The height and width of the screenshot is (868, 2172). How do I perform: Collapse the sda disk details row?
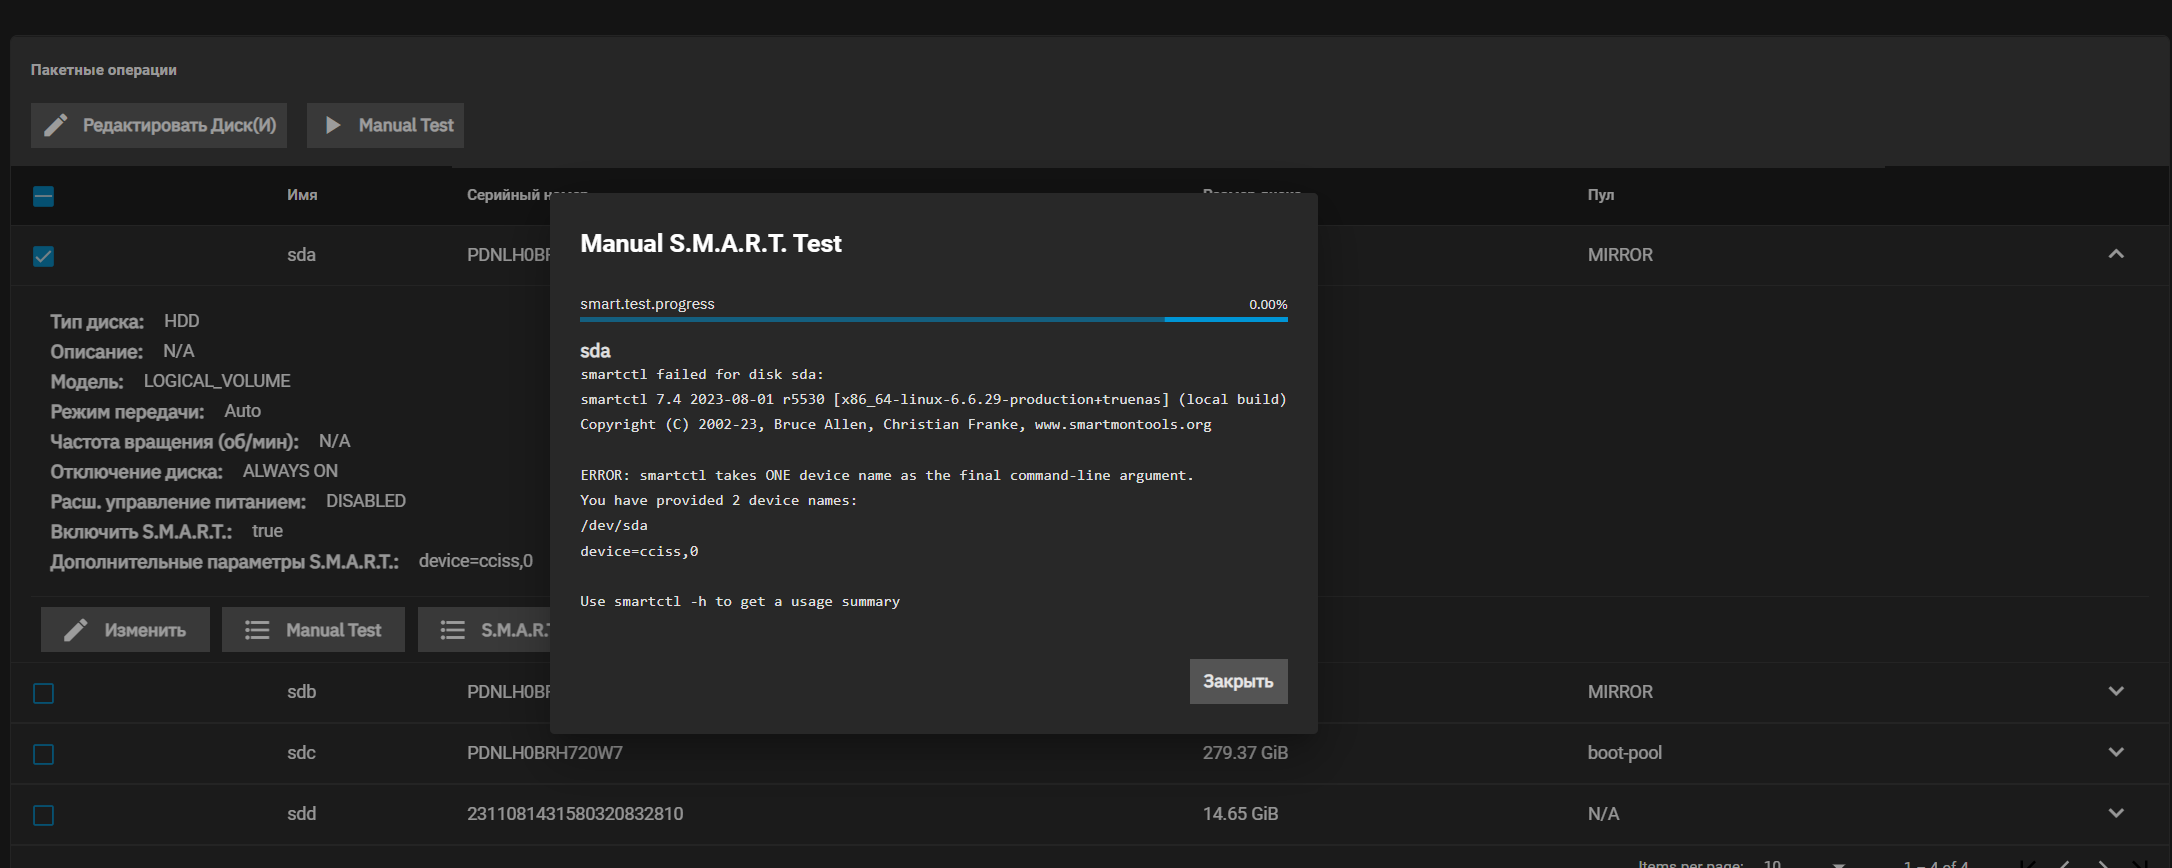(x=2116, y=255)
